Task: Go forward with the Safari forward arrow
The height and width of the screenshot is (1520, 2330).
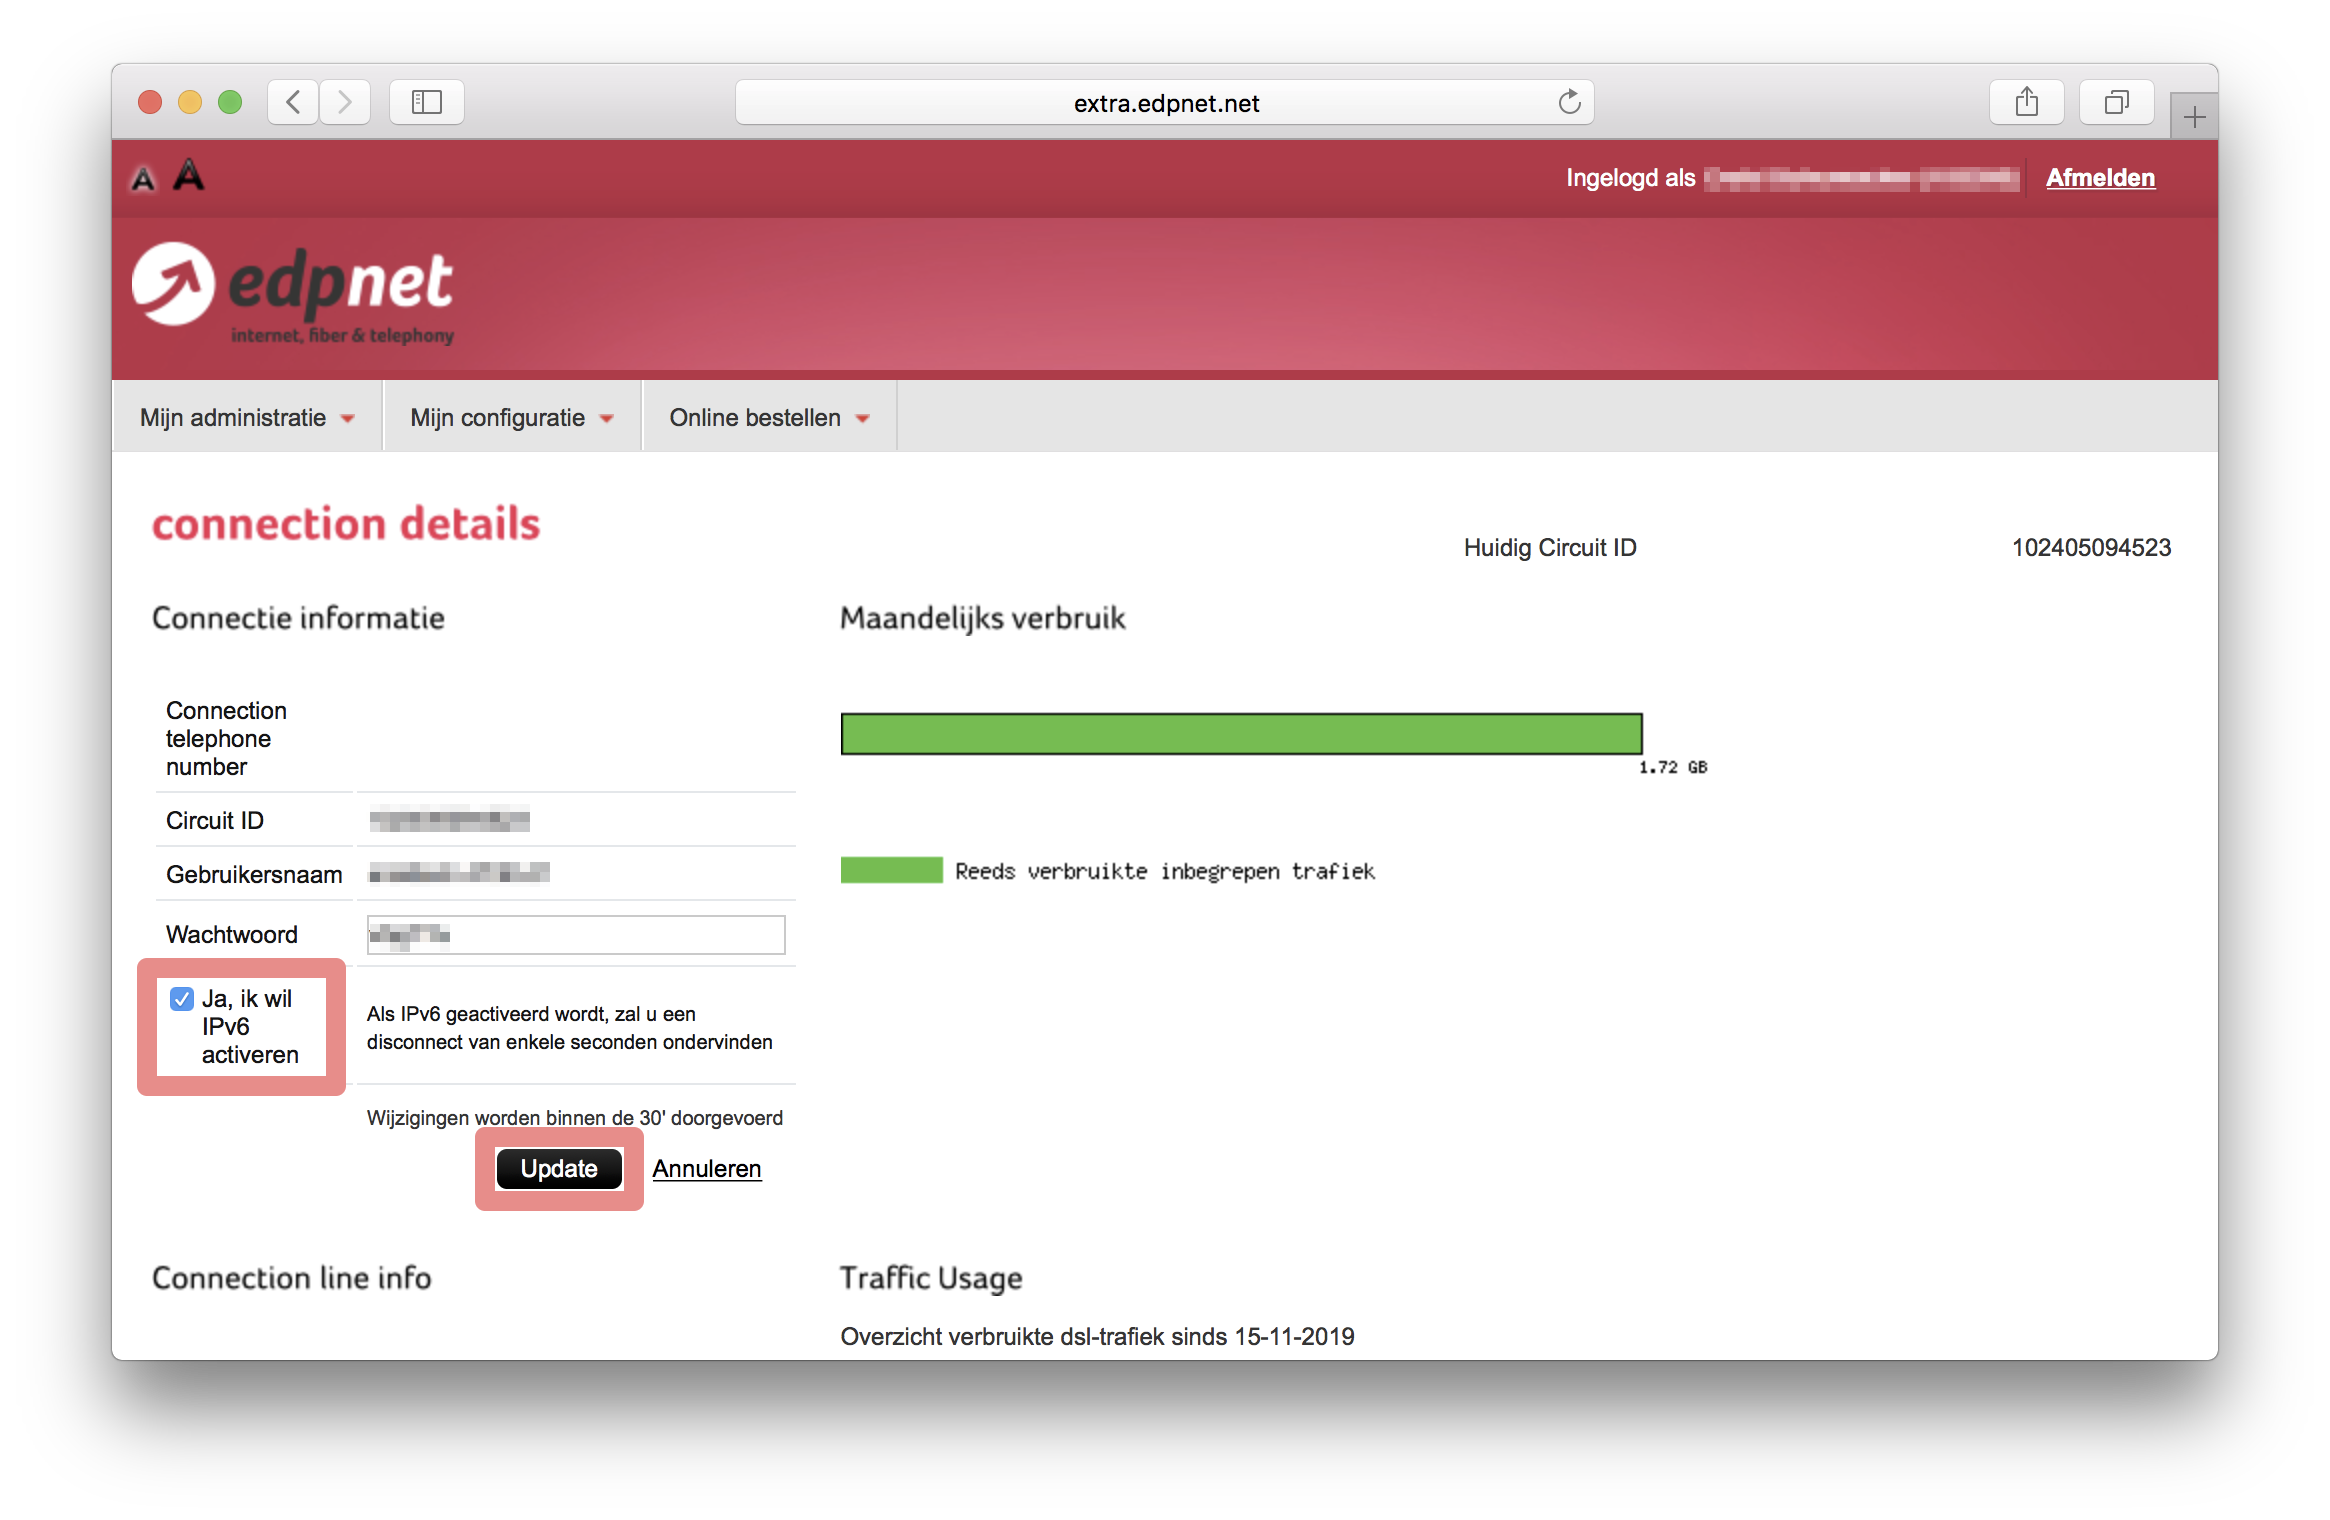Action: pos(345,102)
